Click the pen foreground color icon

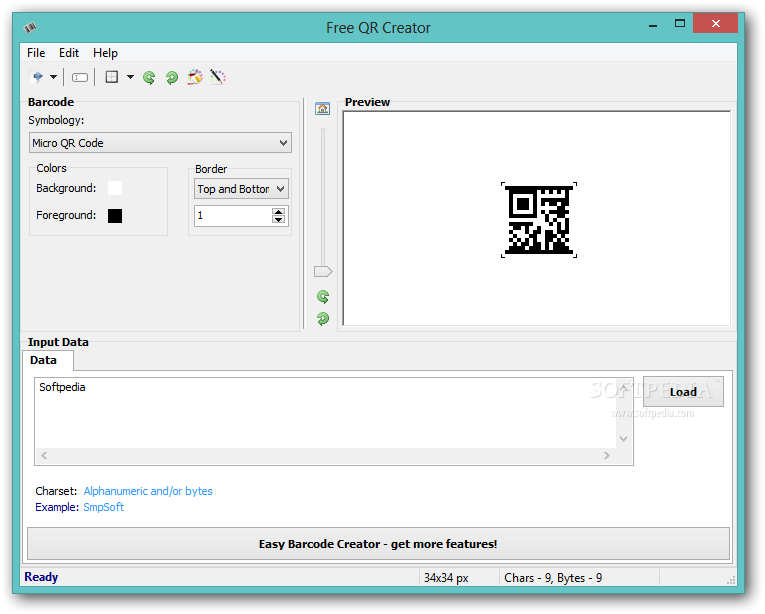pyautogui.click(x=218, y=77)
